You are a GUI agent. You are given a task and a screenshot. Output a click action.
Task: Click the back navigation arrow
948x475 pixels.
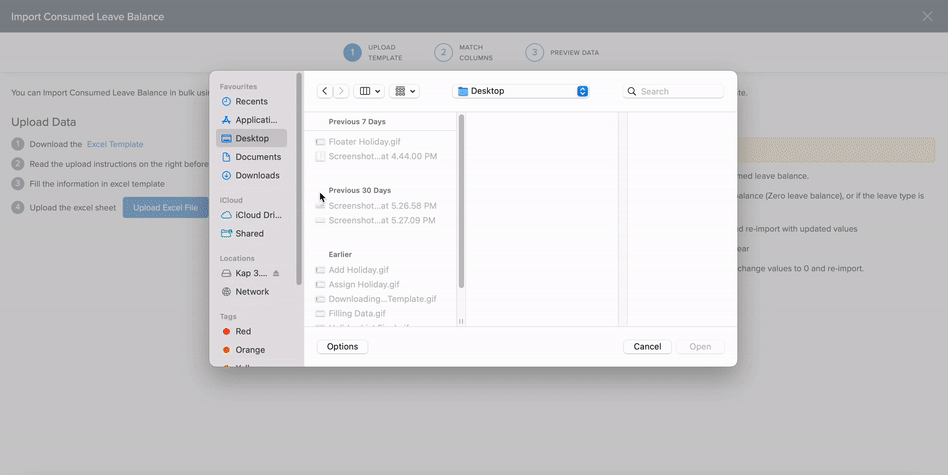pyautogui.click(x=325, y=91)
